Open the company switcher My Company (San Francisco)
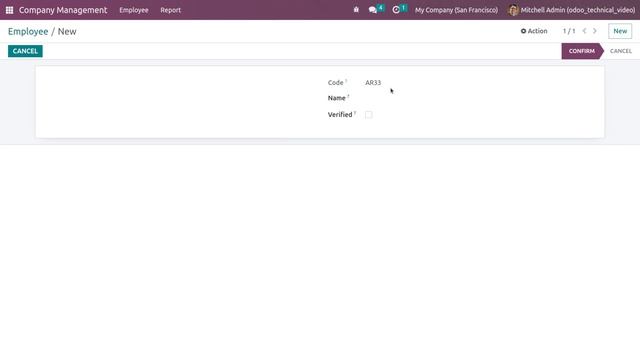640x360 pixels. (x=456, y=10)
